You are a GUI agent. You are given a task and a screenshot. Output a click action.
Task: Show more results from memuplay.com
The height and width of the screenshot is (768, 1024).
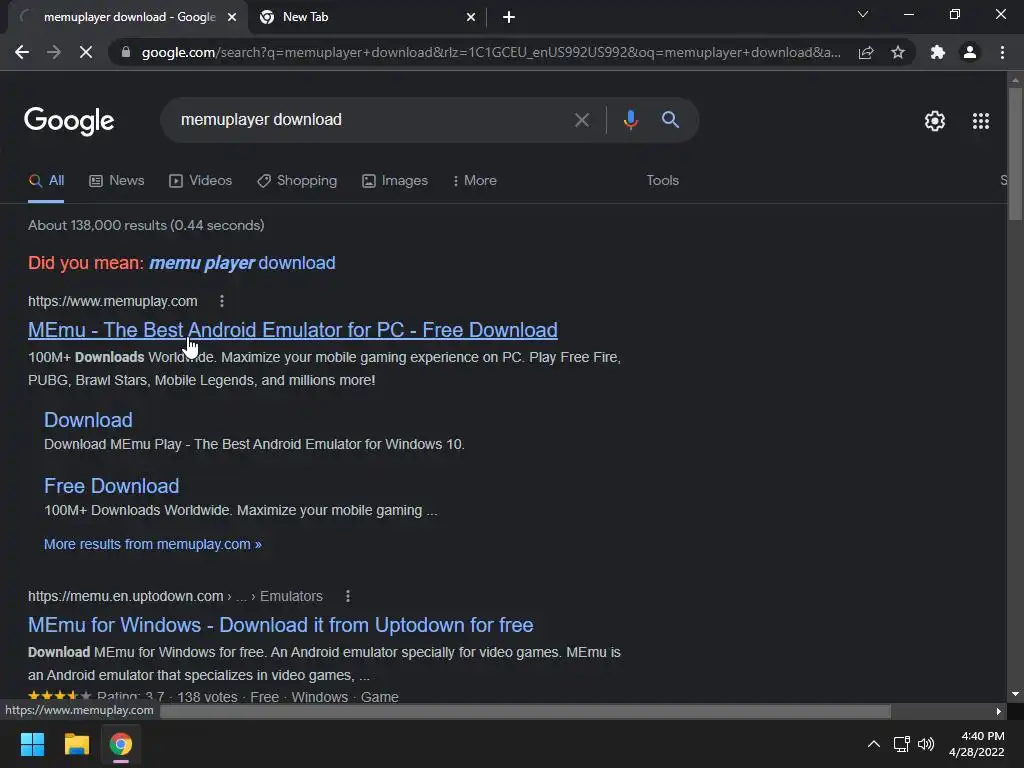[x=153, y=544]
